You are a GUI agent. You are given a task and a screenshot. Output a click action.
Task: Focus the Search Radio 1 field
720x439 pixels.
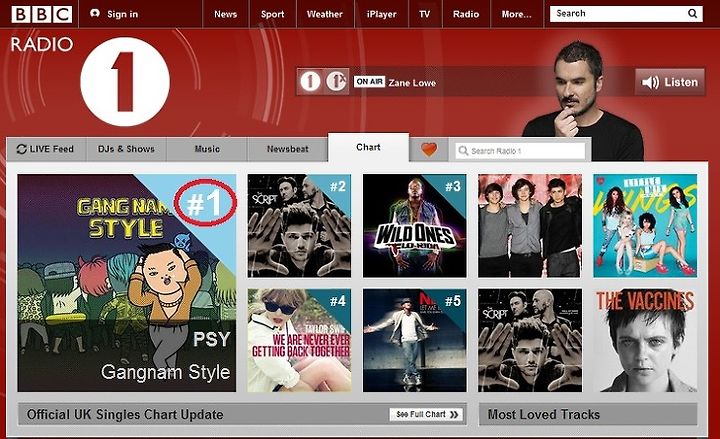(520, 151)
